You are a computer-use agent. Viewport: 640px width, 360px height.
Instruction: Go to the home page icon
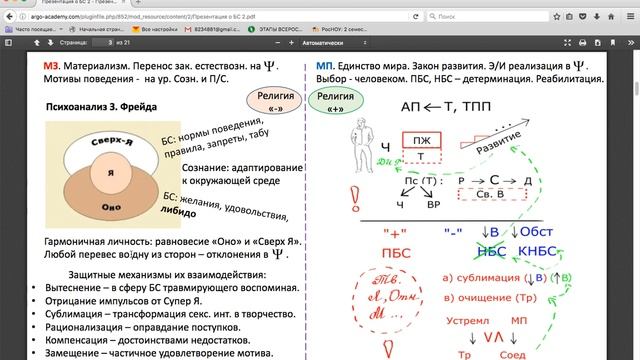[611, 17]
